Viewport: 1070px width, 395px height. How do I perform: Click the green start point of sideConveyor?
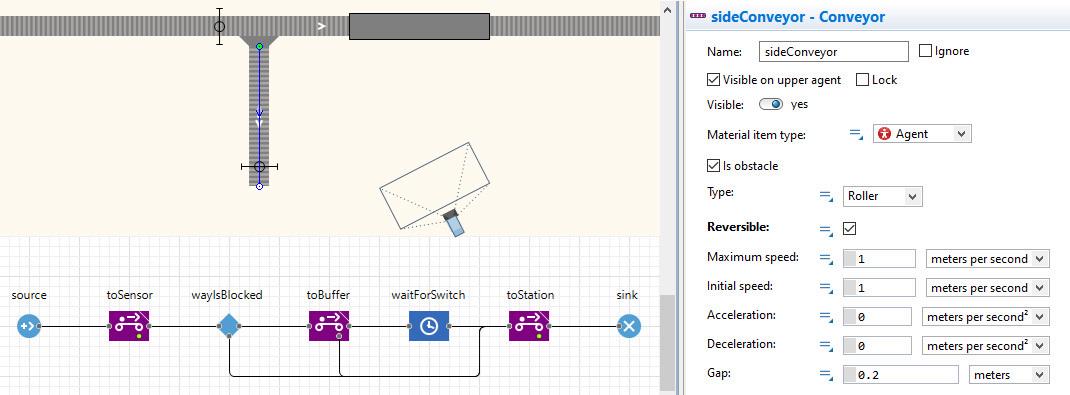tap(259, 46)
